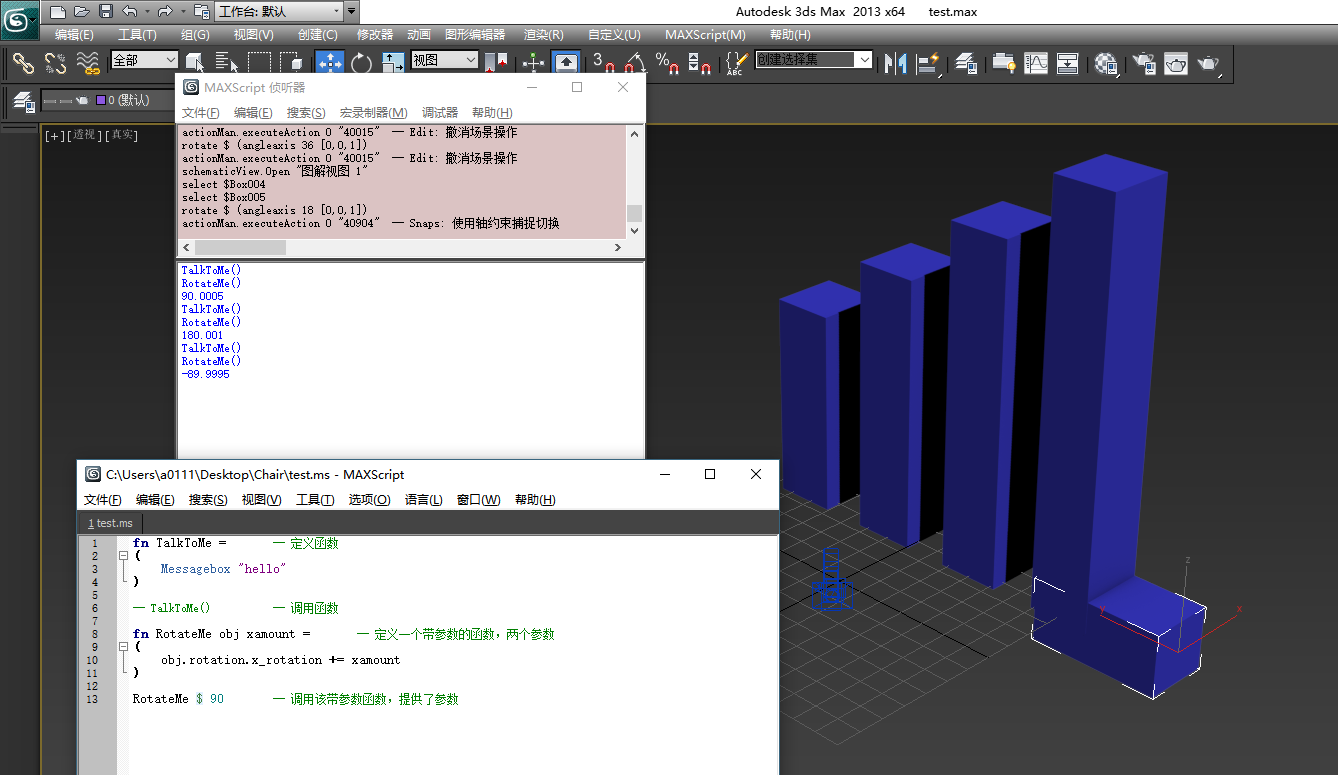Expand the quick access toolbar customize arrow
This screenshot has width=1338, height=775.
(x=352, y=12)
